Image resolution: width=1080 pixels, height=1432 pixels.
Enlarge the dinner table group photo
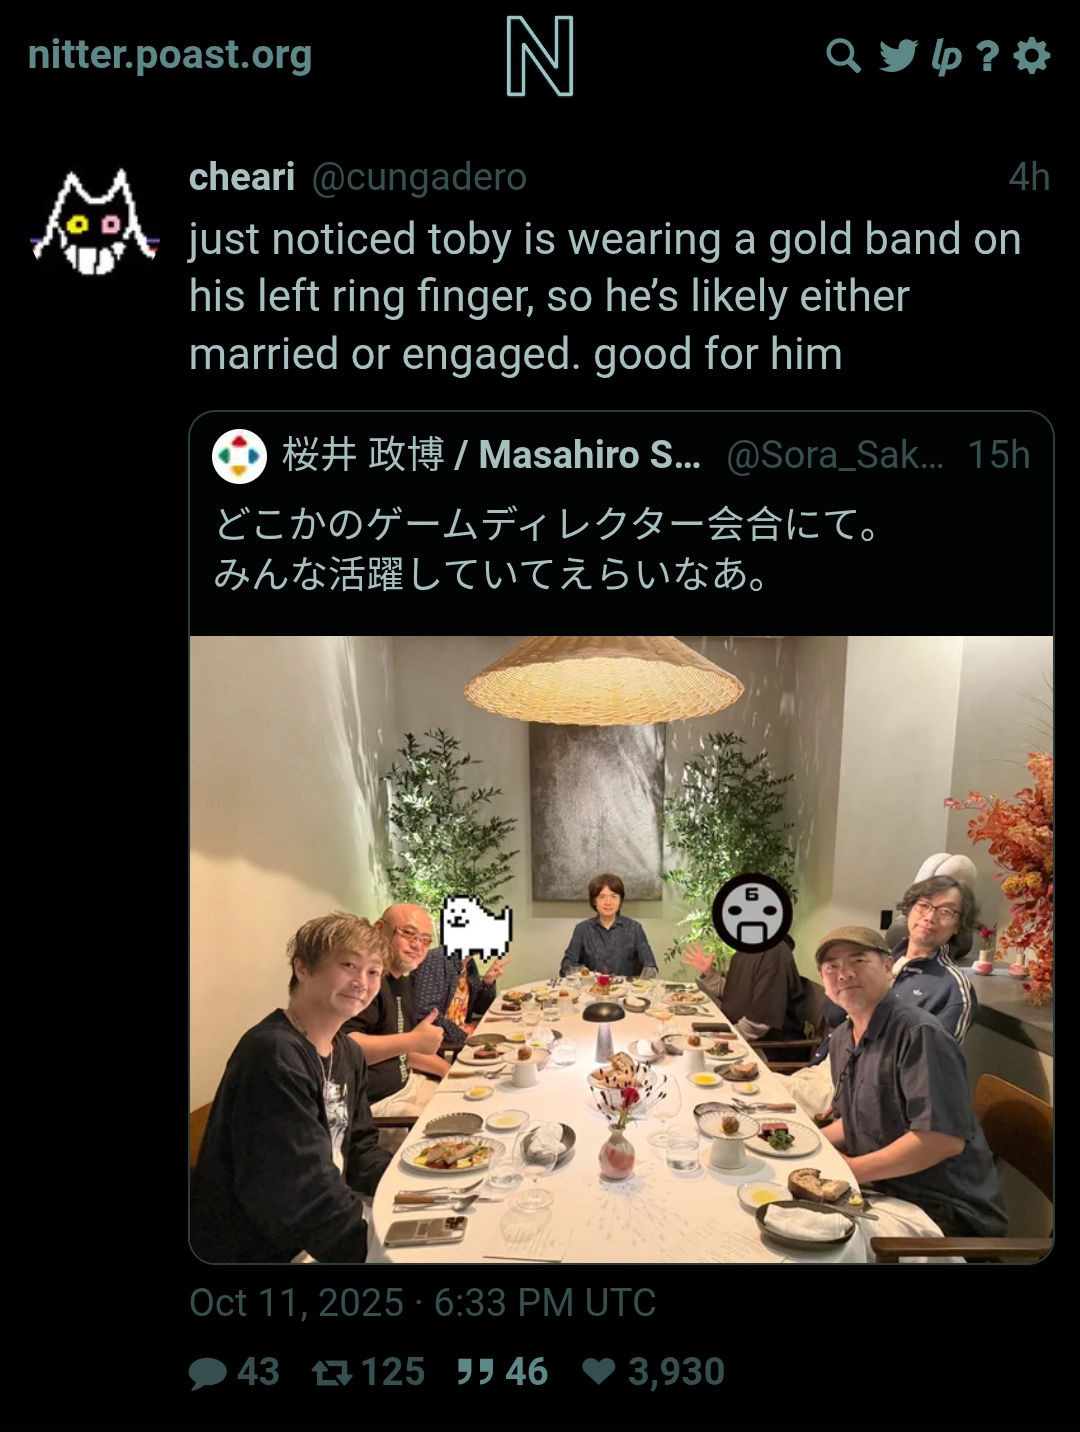tap(621, 949)
